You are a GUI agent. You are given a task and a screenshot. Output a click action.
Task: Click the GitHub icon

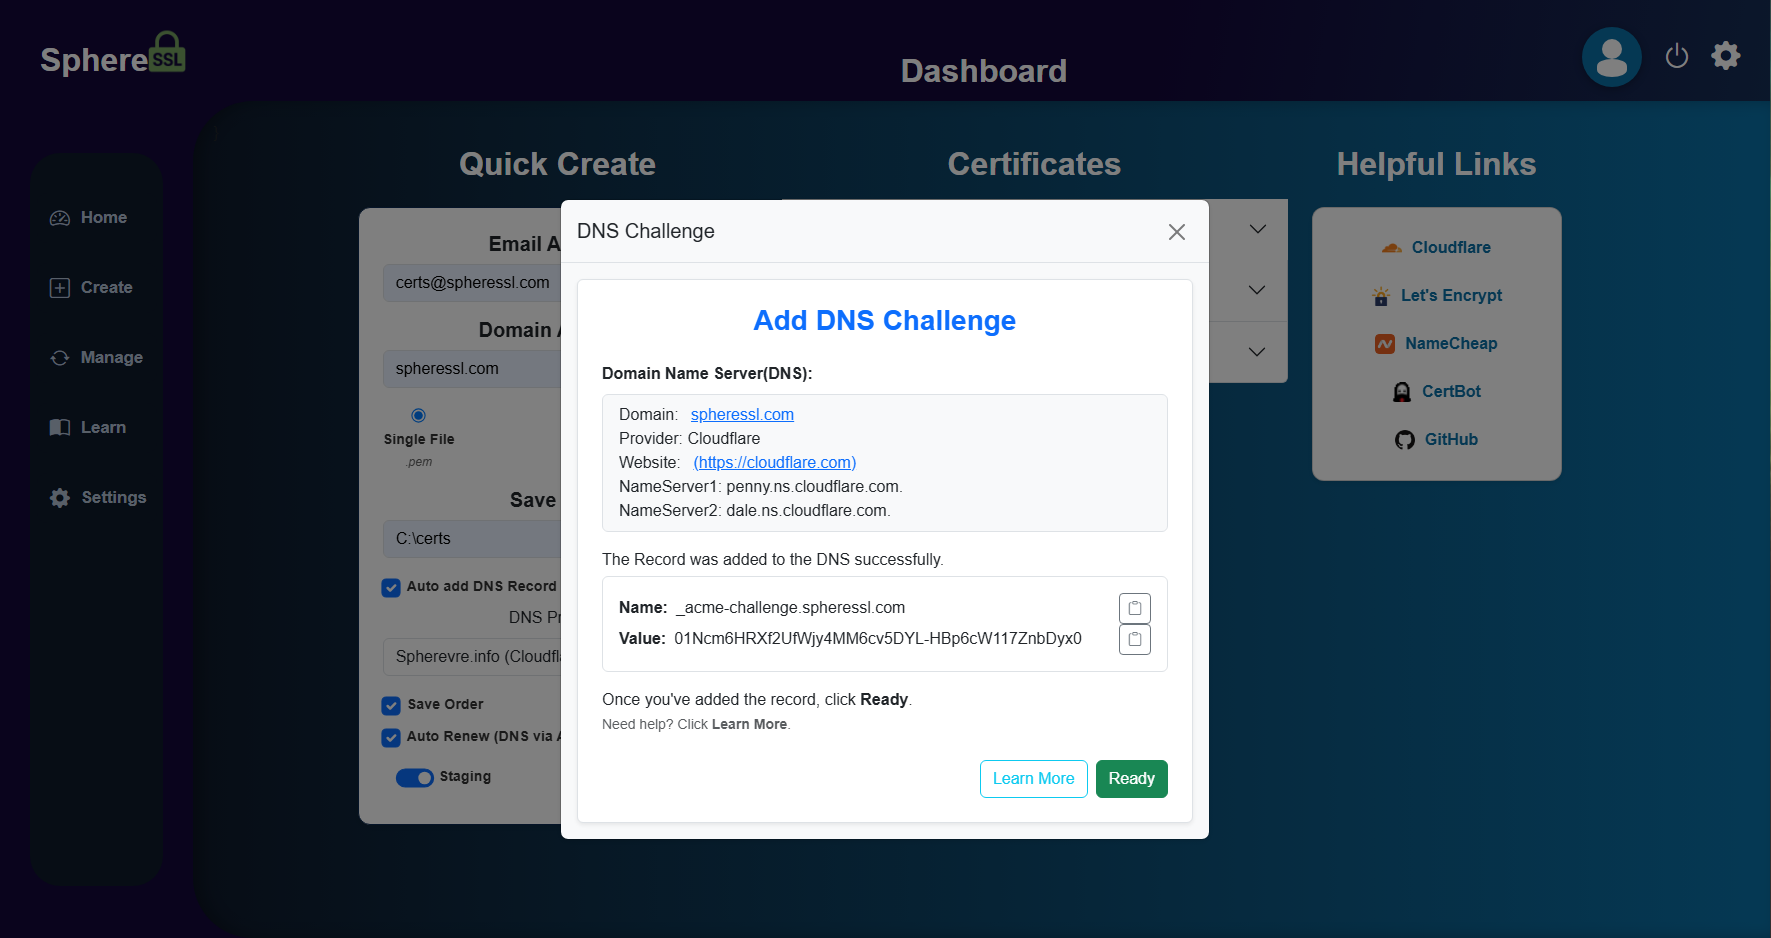[x=1405, y=439]
